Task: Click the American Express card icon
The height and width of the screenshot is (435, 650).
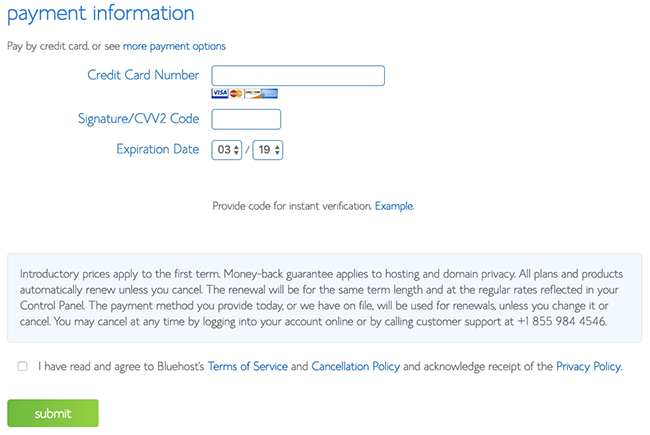Action: [x=269, y=93]
